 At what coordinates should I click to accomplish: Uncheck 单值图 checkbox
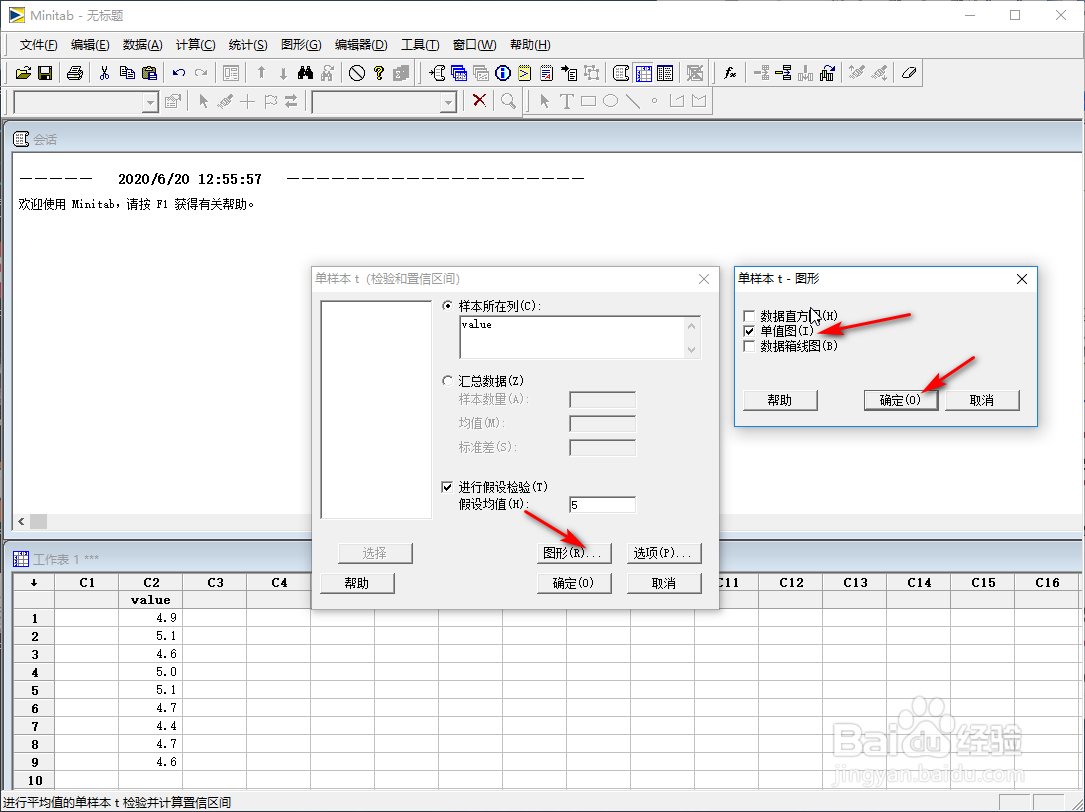point(749,331)
